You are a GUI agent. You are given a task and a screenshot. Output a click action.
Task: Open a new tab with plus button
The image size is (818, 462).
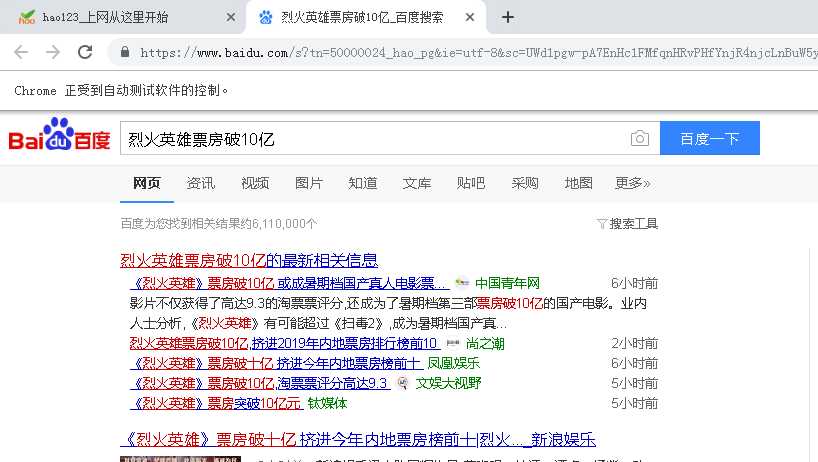[x=508, y=17]
